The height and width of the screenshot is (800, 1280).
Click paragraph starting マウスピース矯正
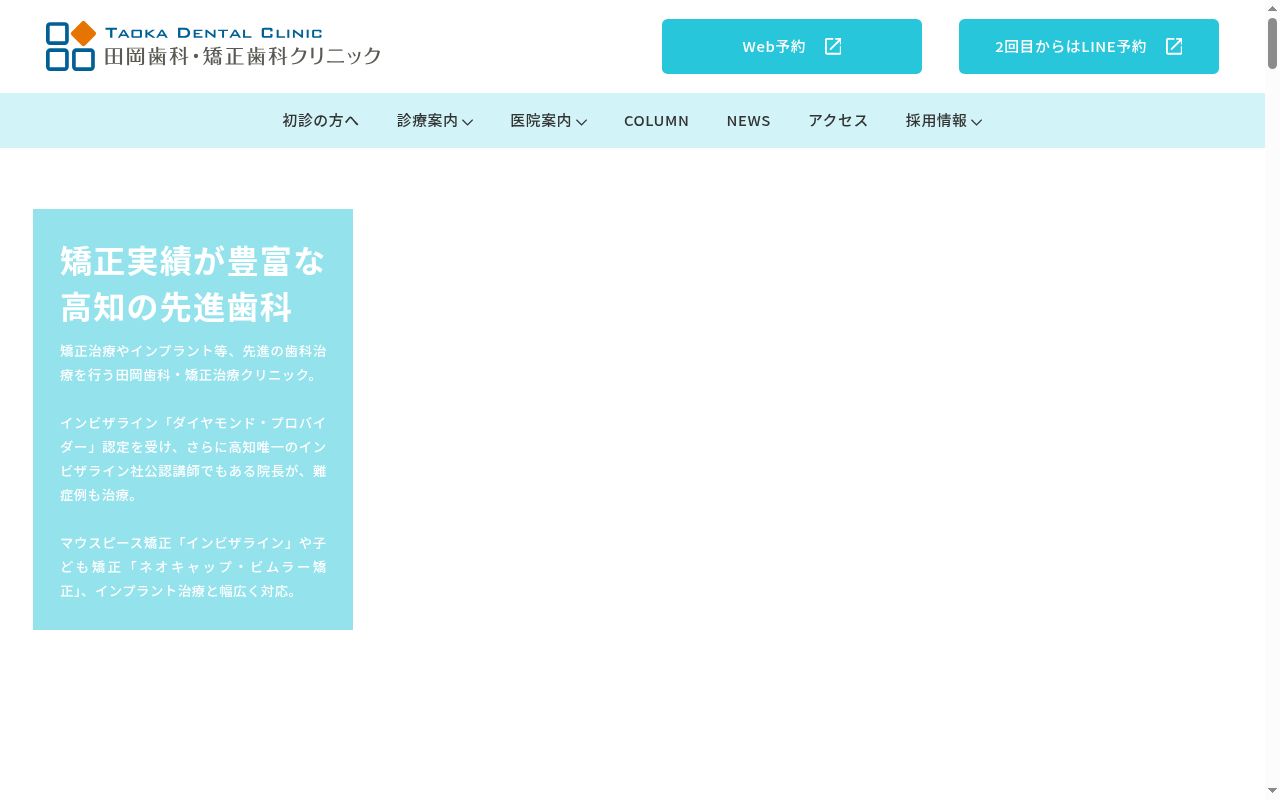click(x=193, y=567)
